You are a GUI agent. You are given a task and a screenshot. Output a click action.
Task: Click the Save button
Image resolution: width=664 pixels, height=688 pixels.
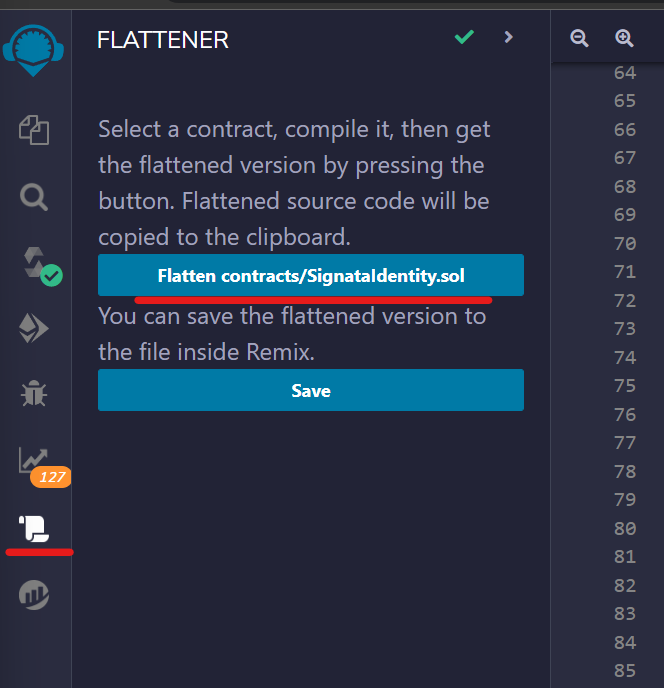pos(311,390)
